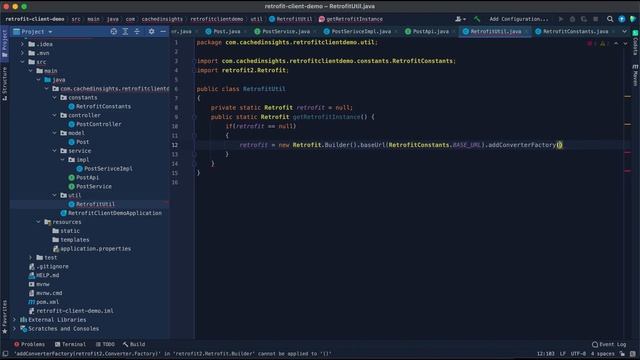Open Search Everywhere magnifier icon
Image resolution: width=640 pixels, height=360 pixels.
610,19
